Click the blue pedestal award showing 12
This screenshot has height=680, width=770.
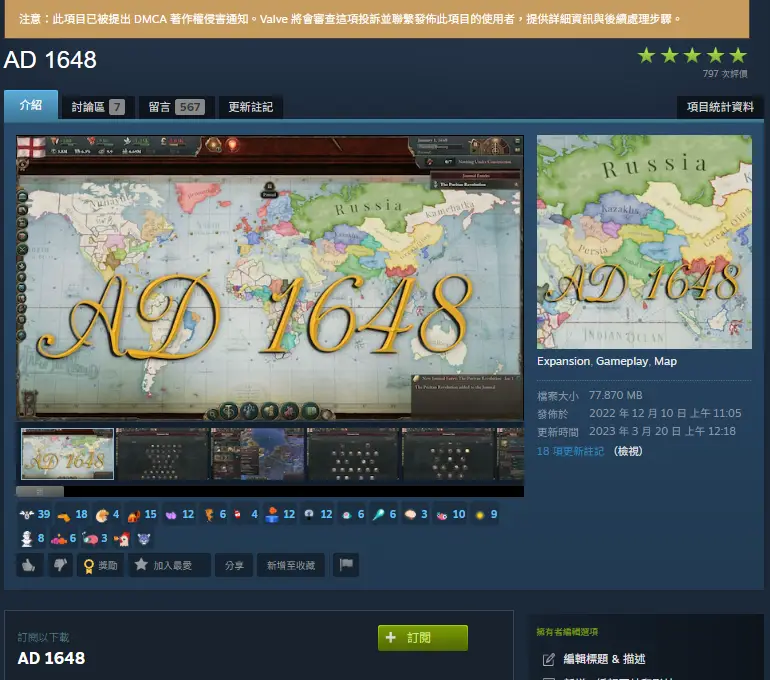point(280,514)
